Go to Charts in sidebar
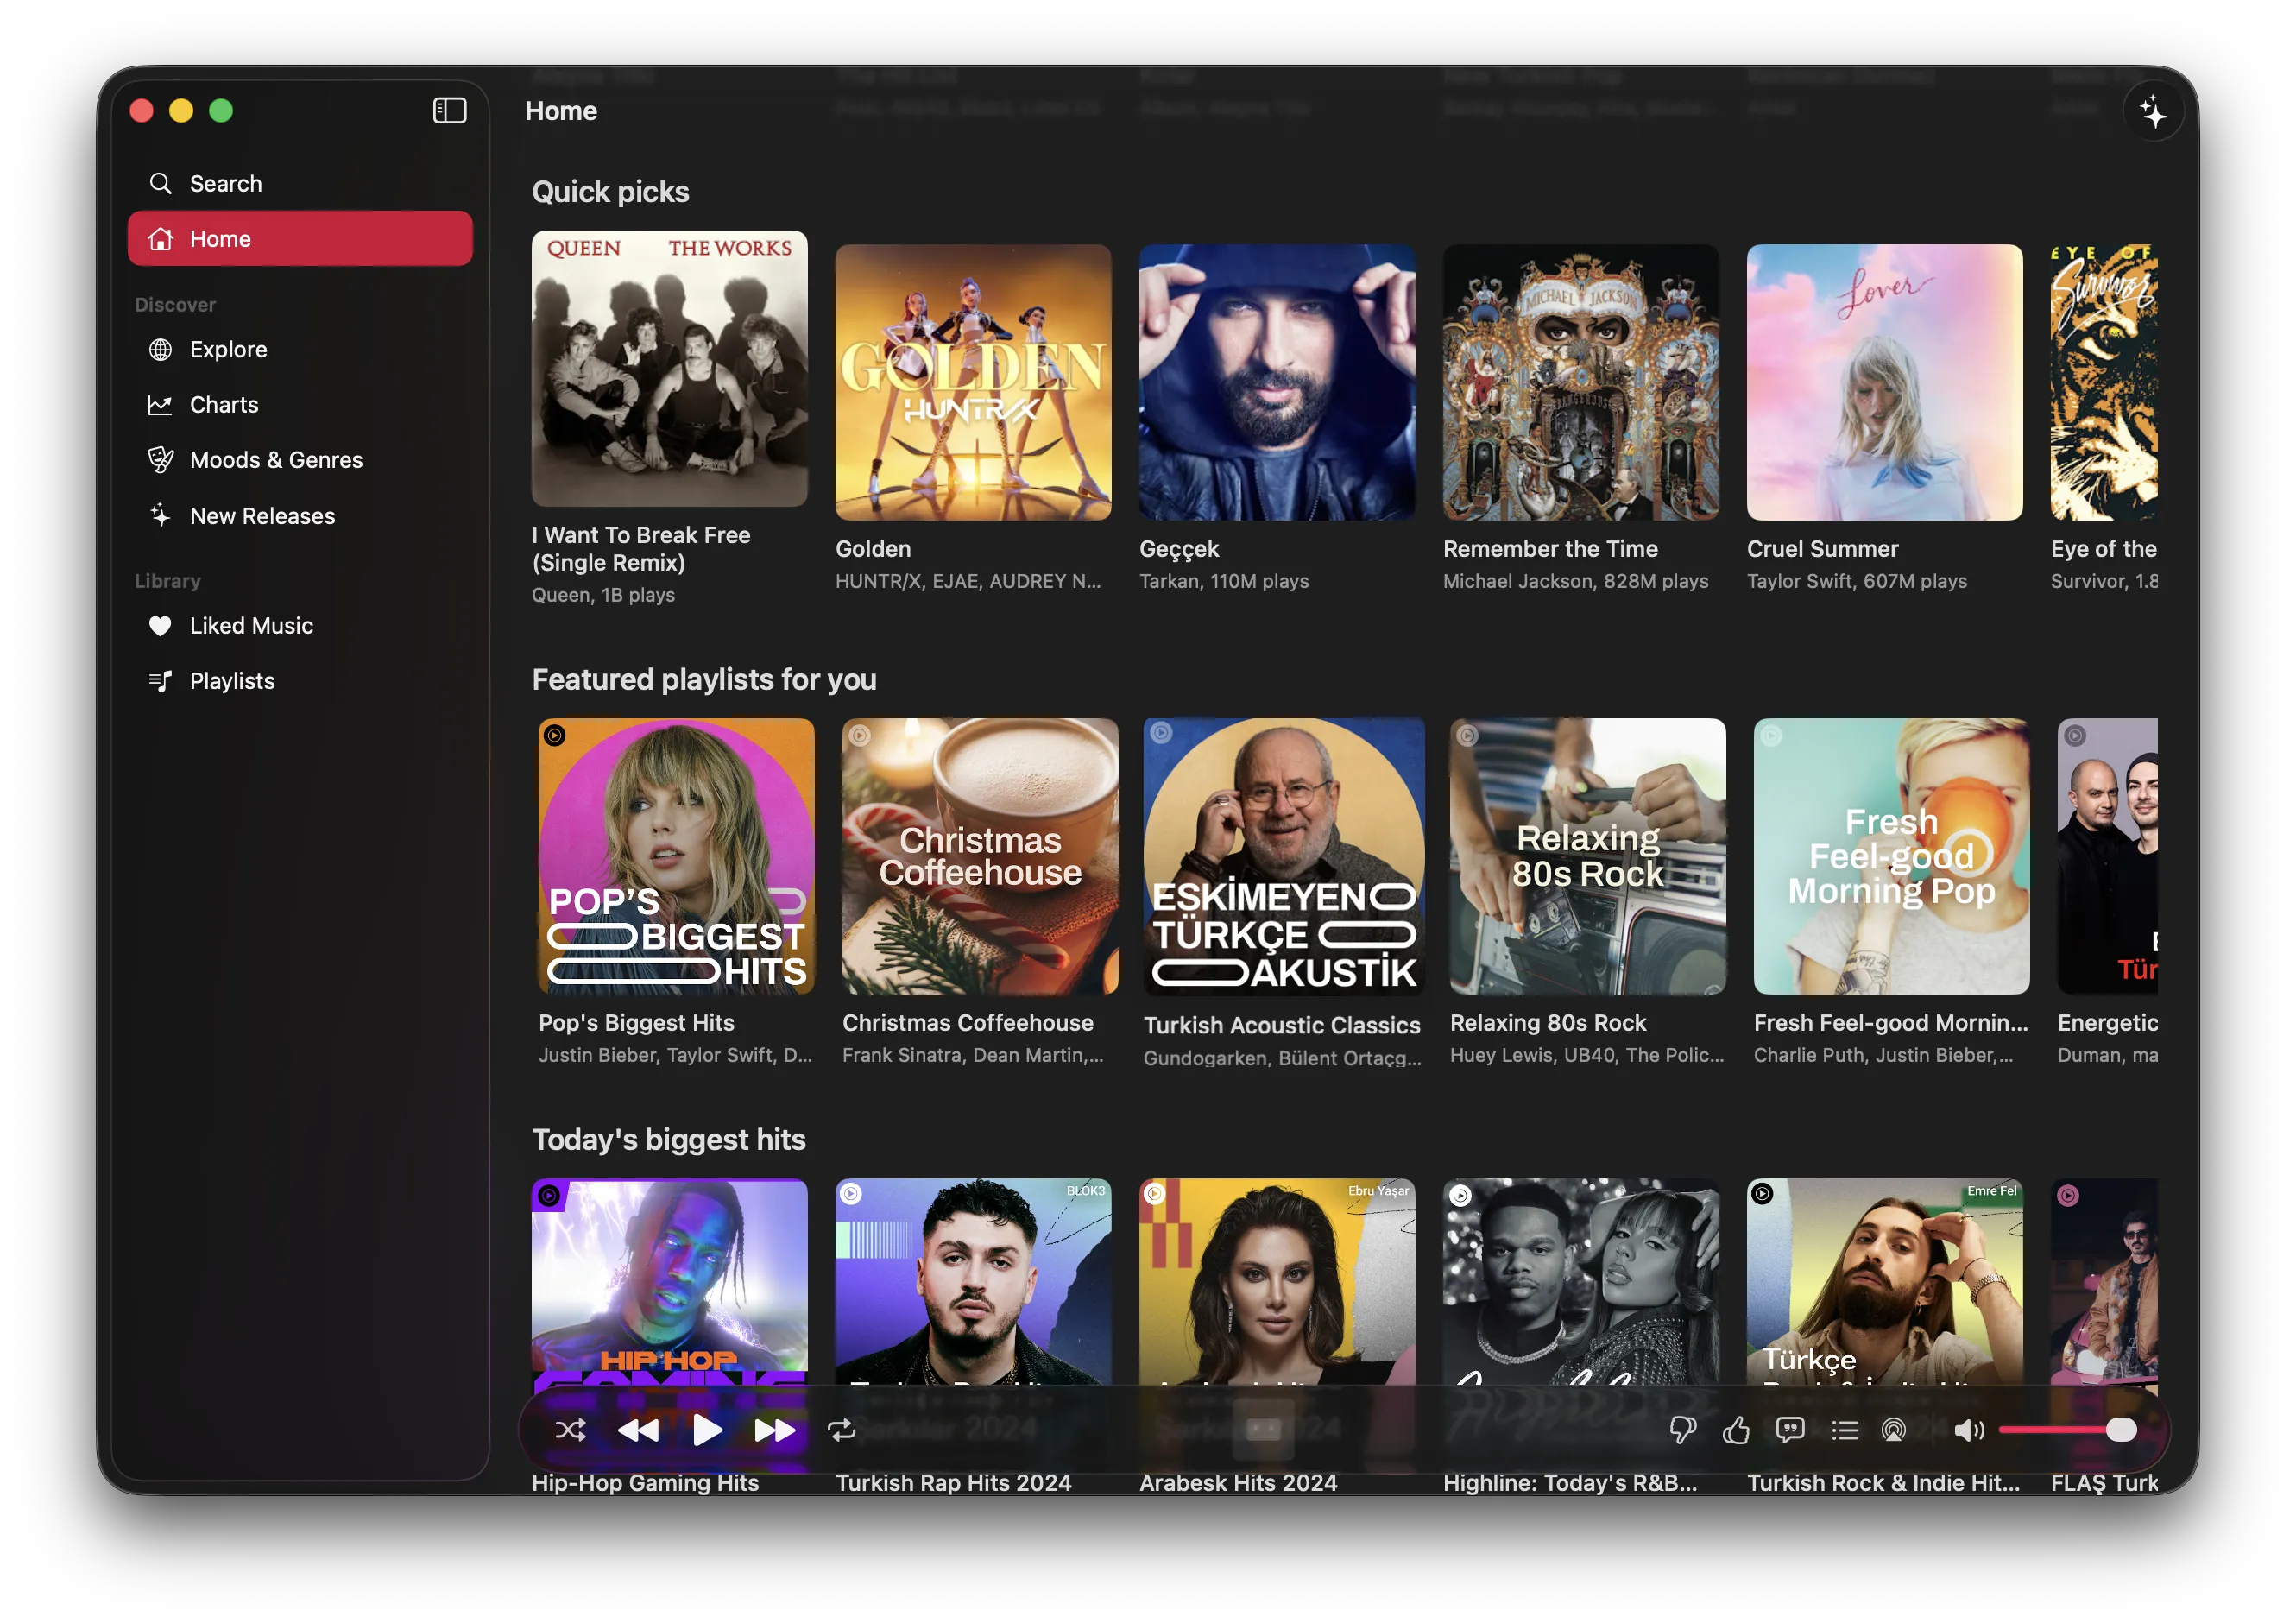 click(x=224, y=404)
